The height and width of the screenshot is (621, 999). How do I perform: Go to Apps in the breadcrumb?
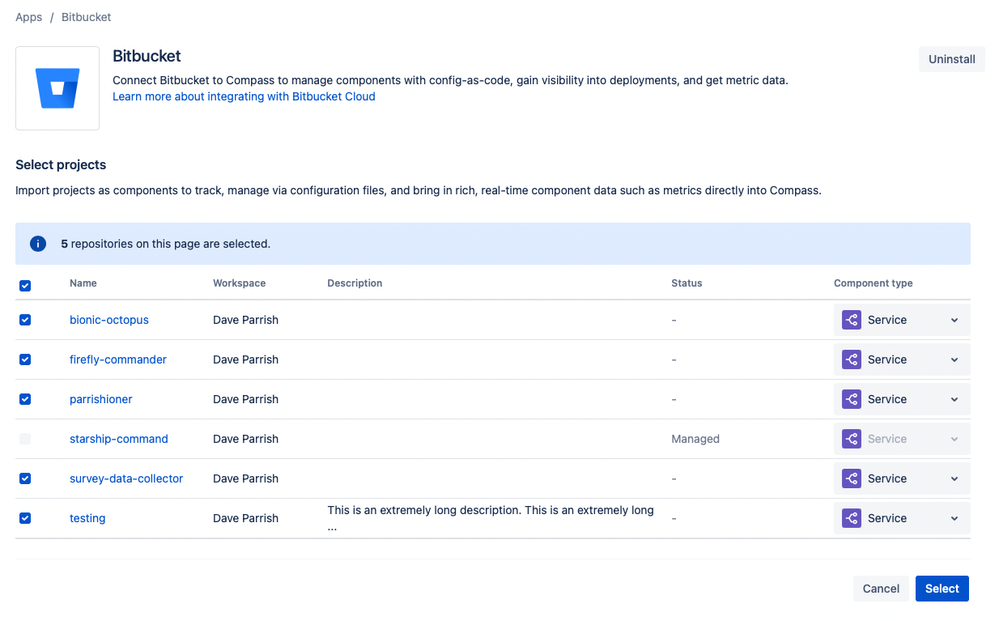[29, 17]
